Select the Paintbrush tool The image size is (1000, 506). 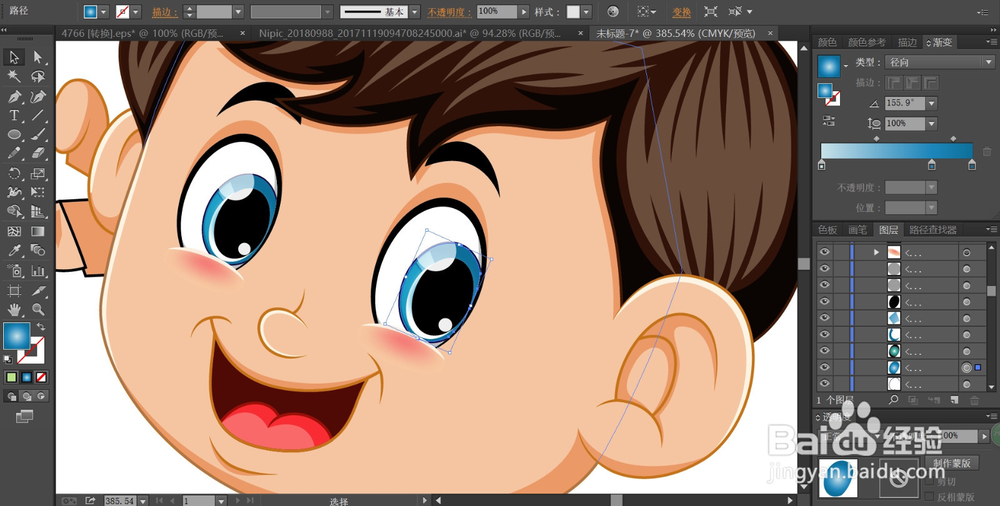(38, 135)
